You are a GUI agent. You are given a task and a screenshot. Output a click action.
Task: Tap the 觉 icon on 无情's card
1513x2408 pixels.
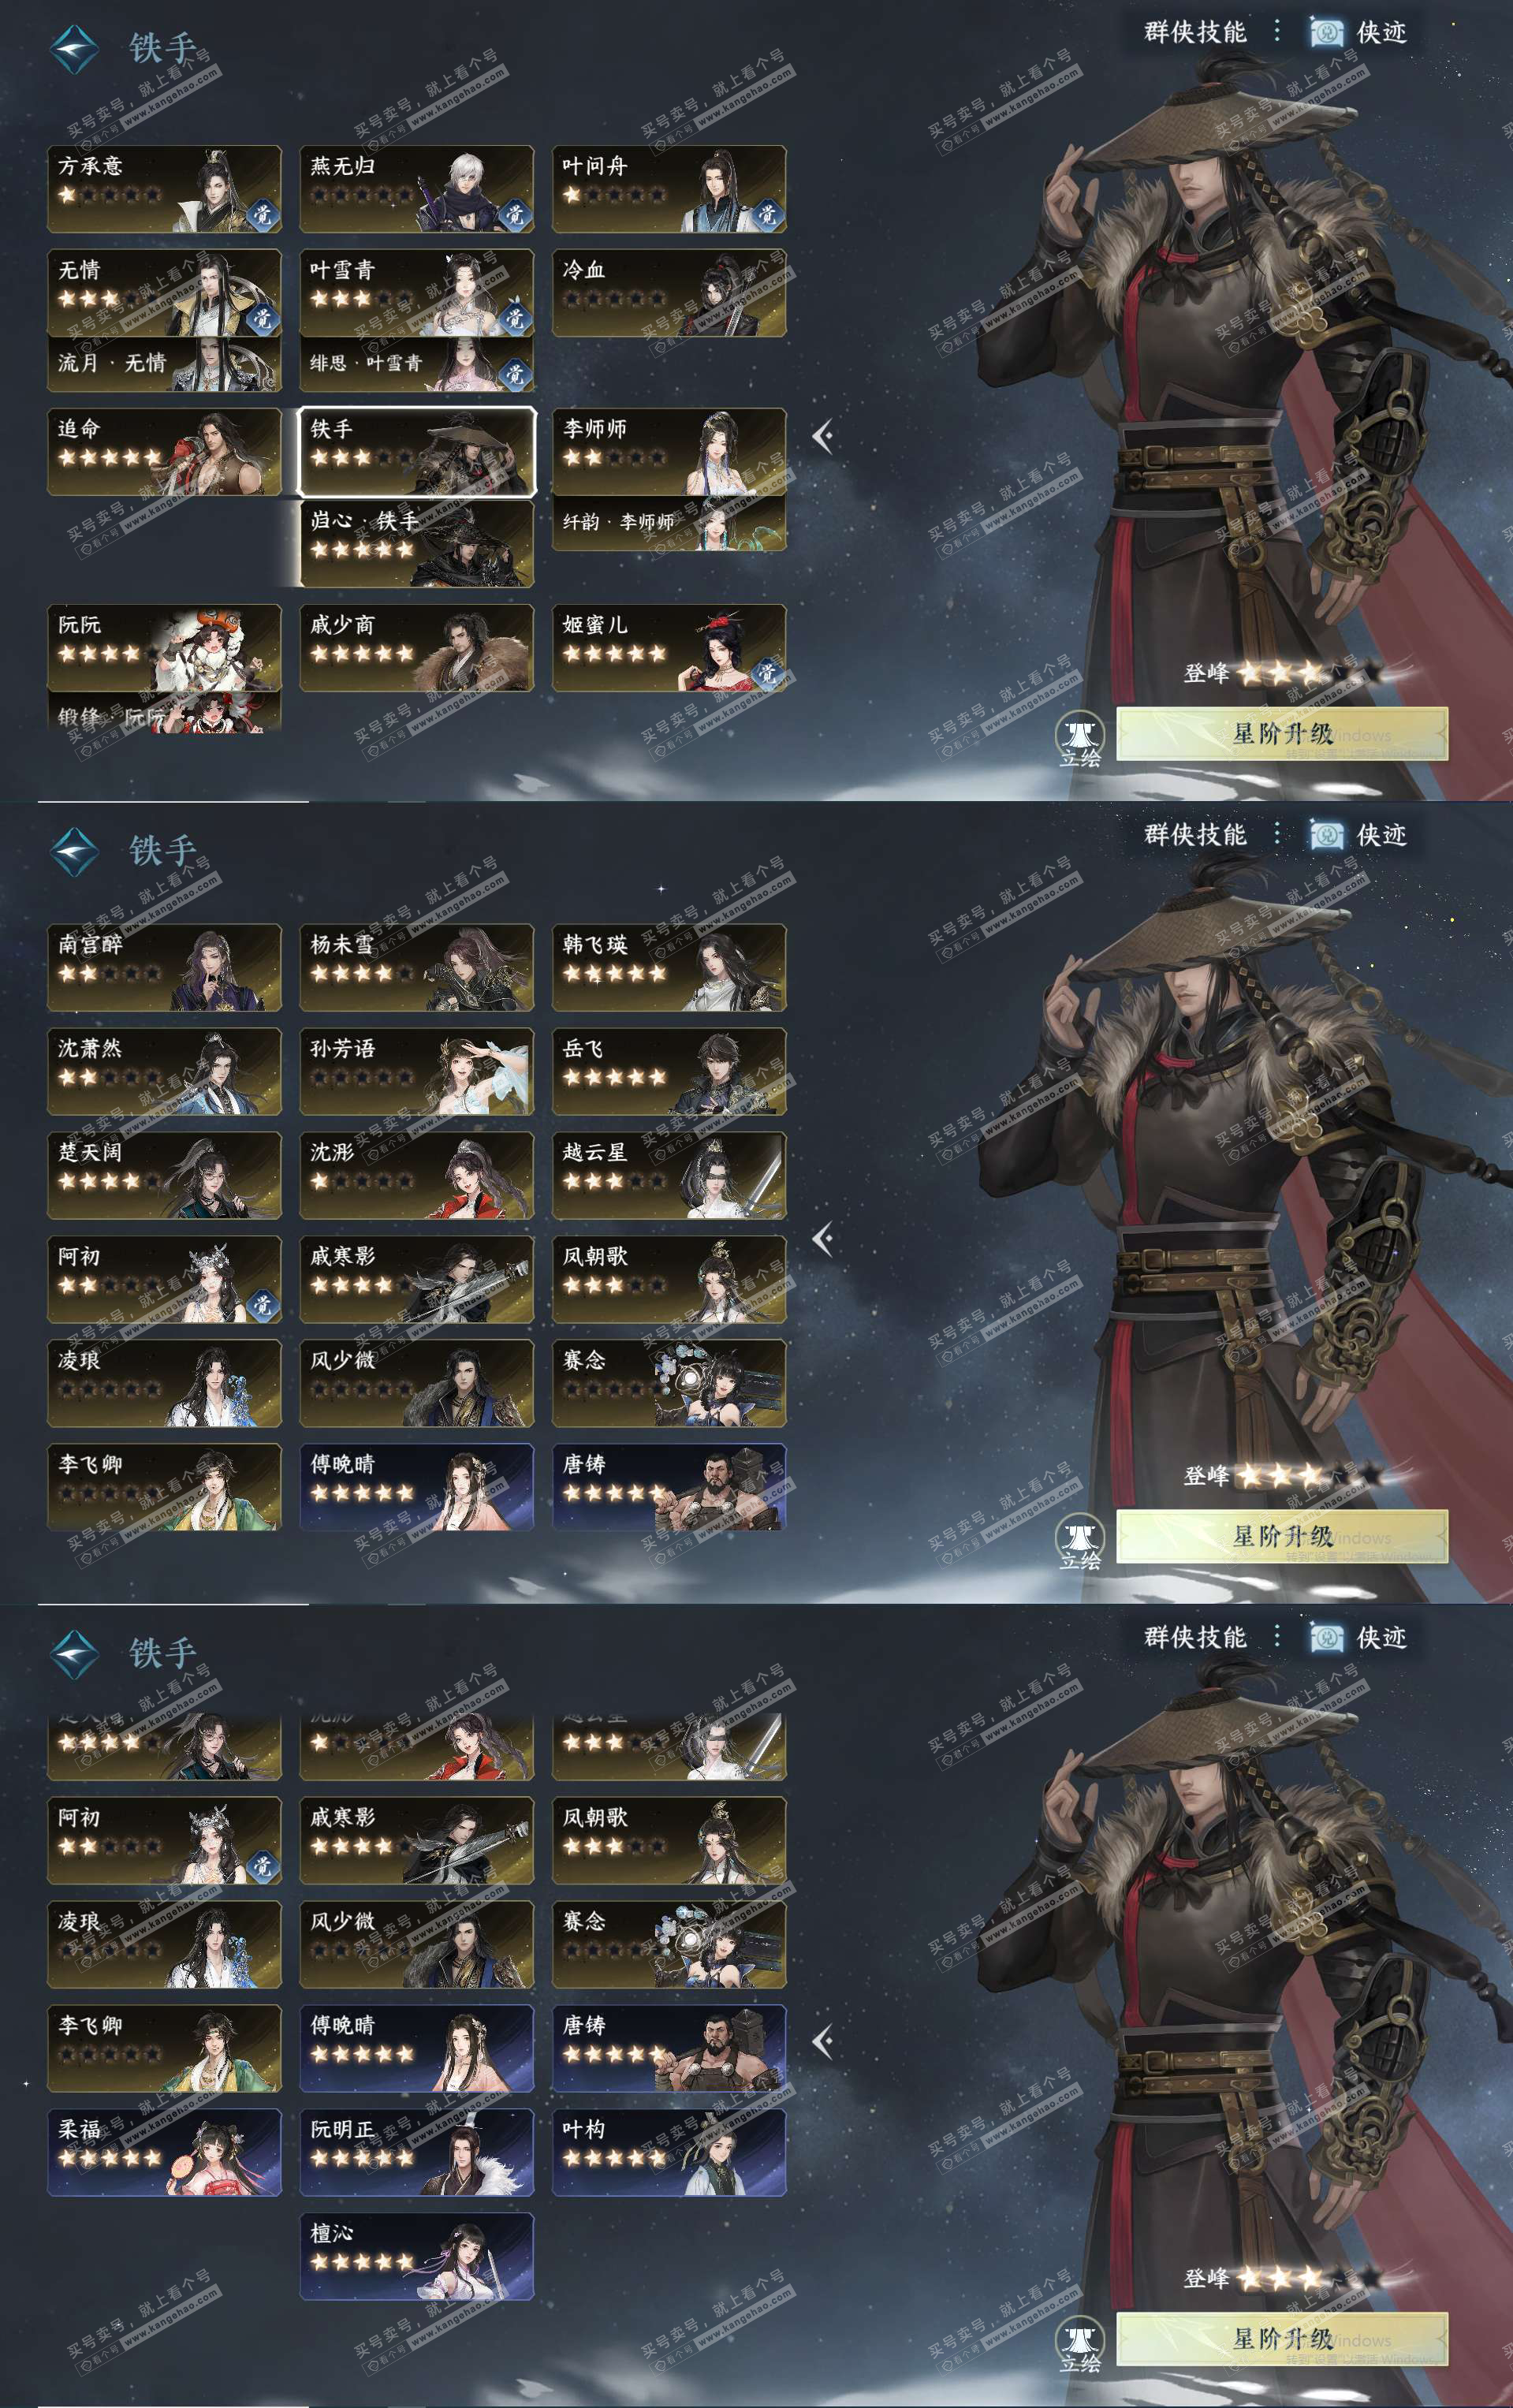click(263, 318)
